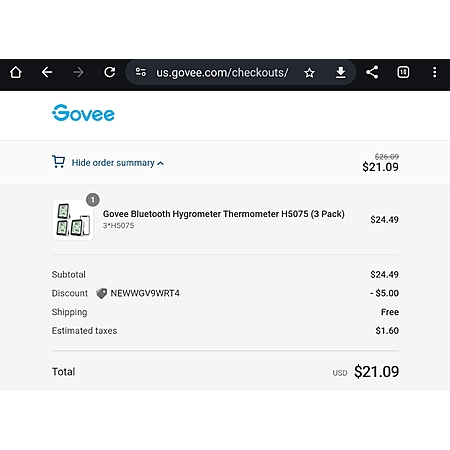Click the chevron beside Hide order summary
450x450 pixels.
[x=160, y=163]
